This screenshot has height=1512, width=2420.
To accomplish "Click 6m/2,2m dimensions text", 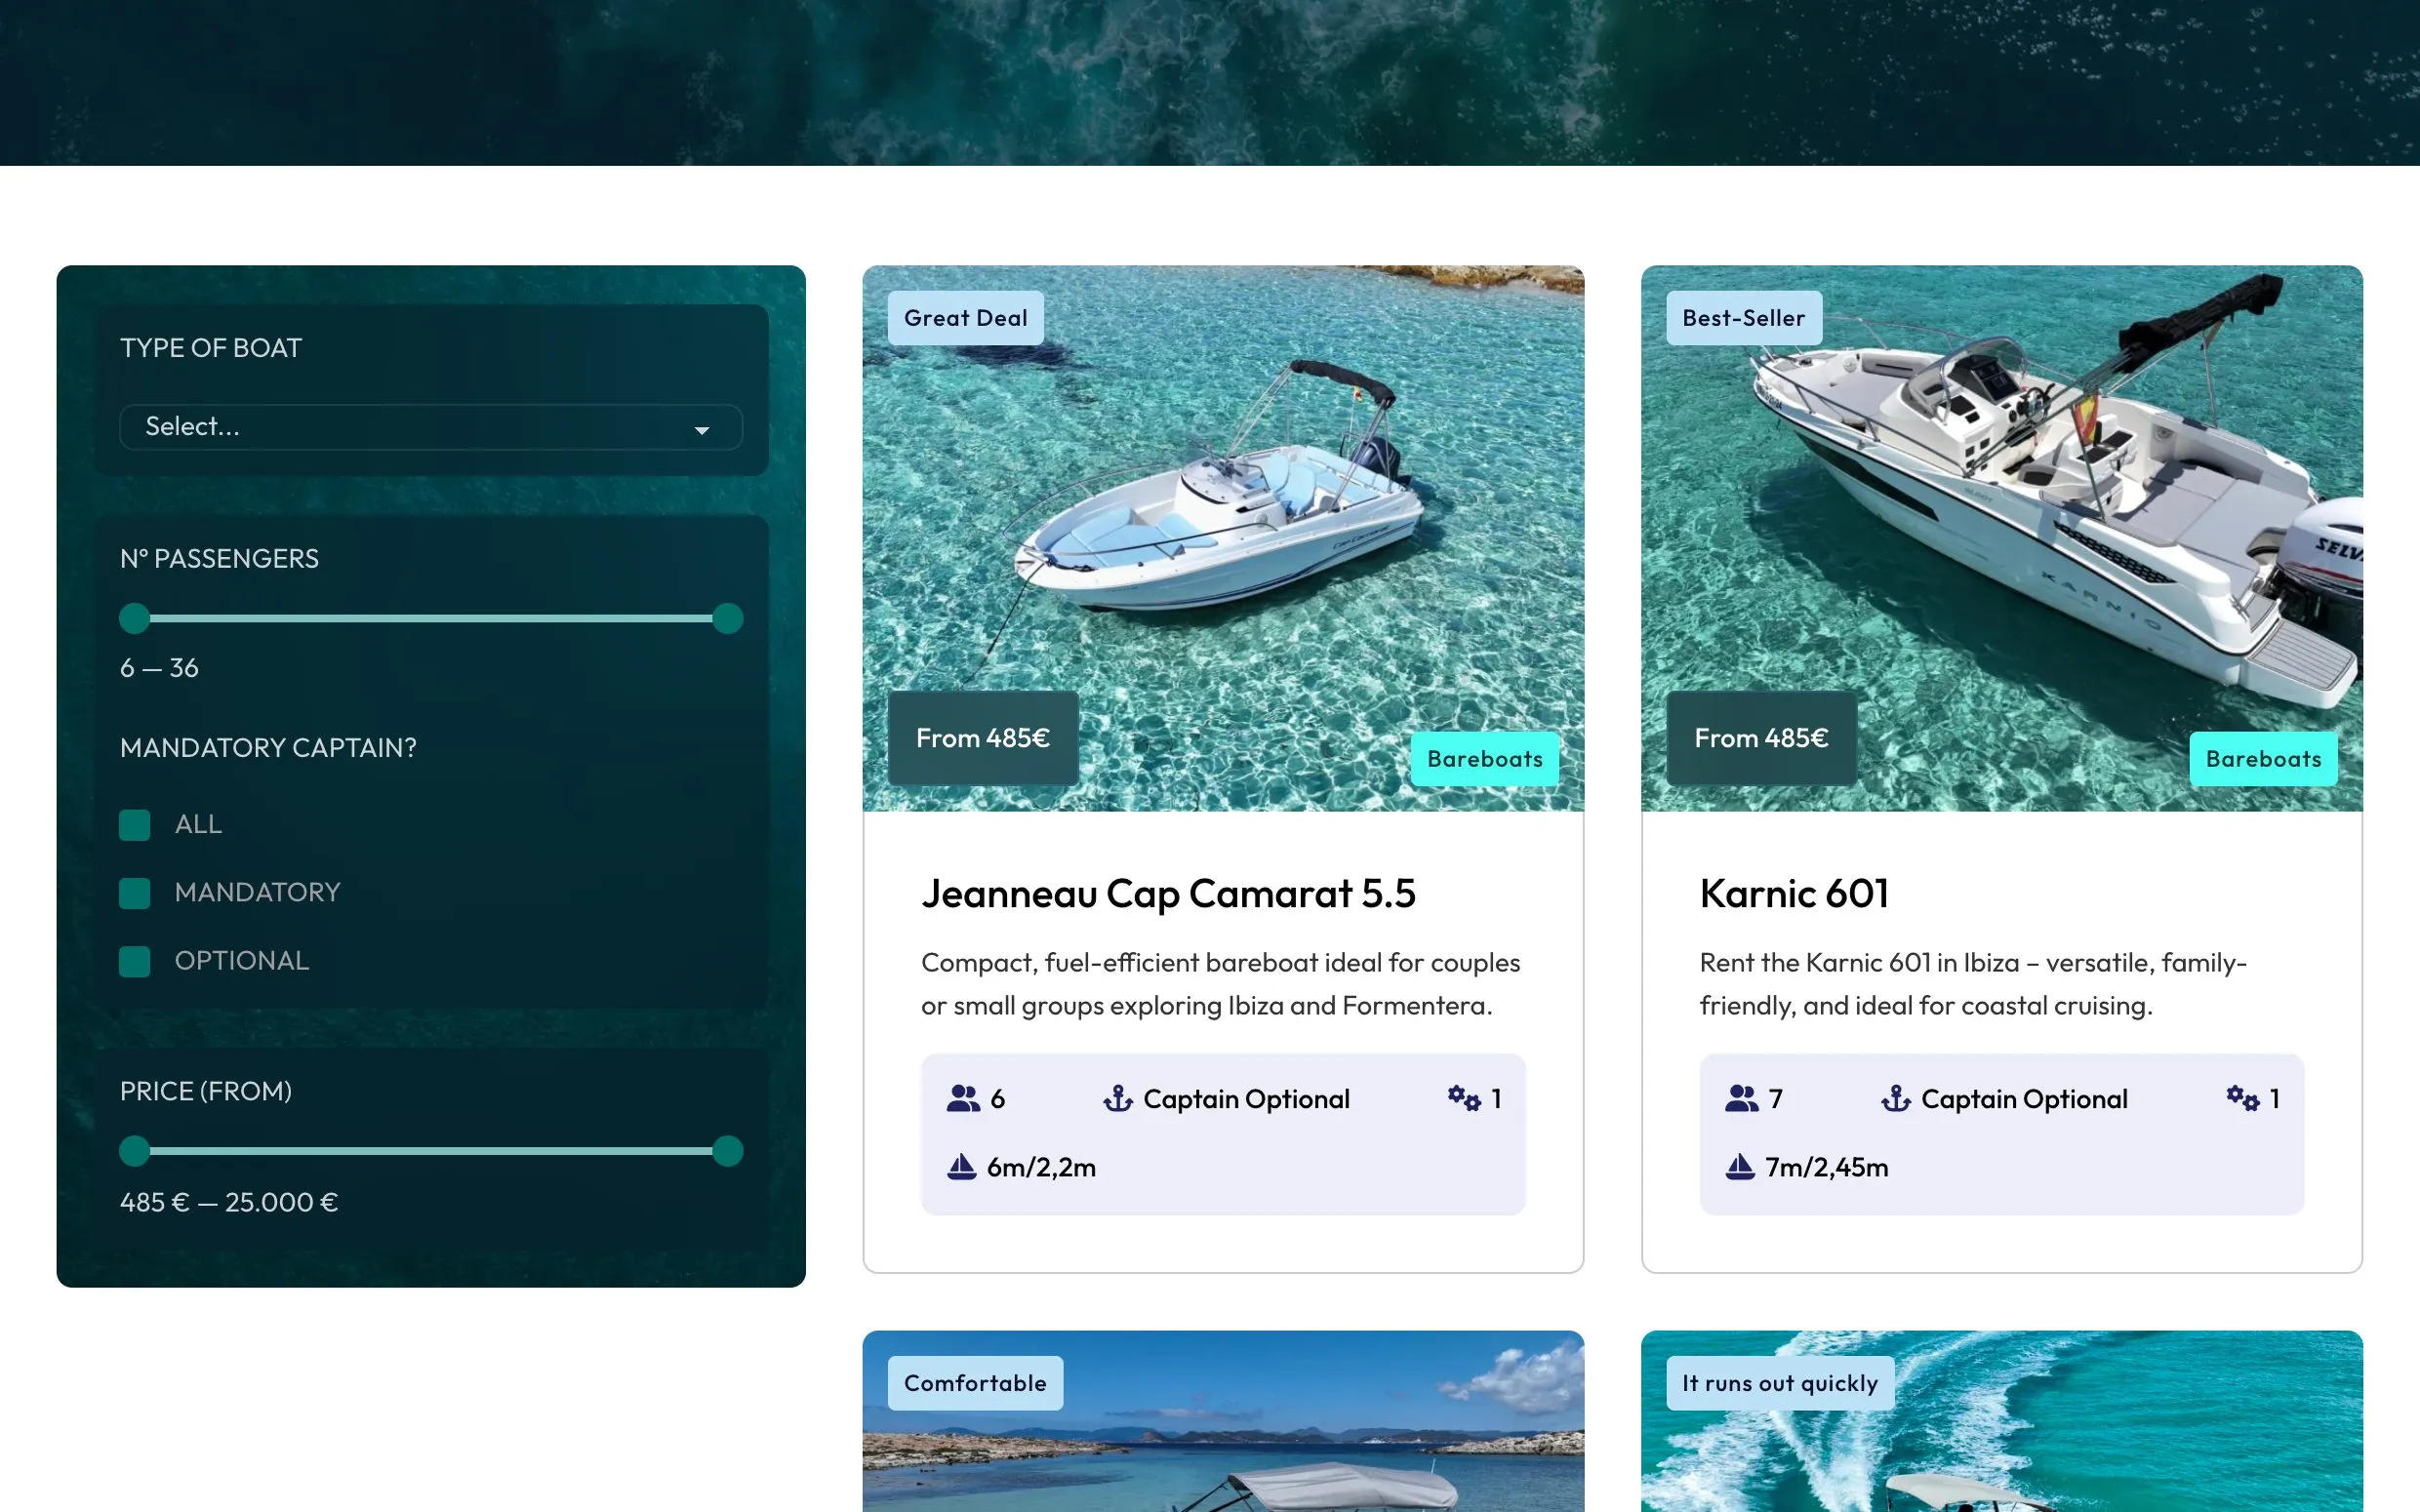I will coord(1041,1167).
